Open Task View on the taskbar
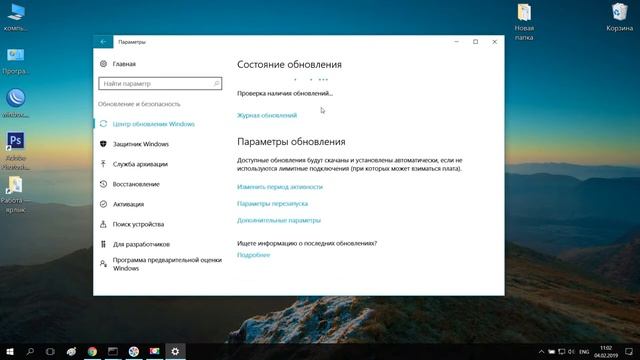Viewport: 640px width, 360px height. (x=50, y=351)
